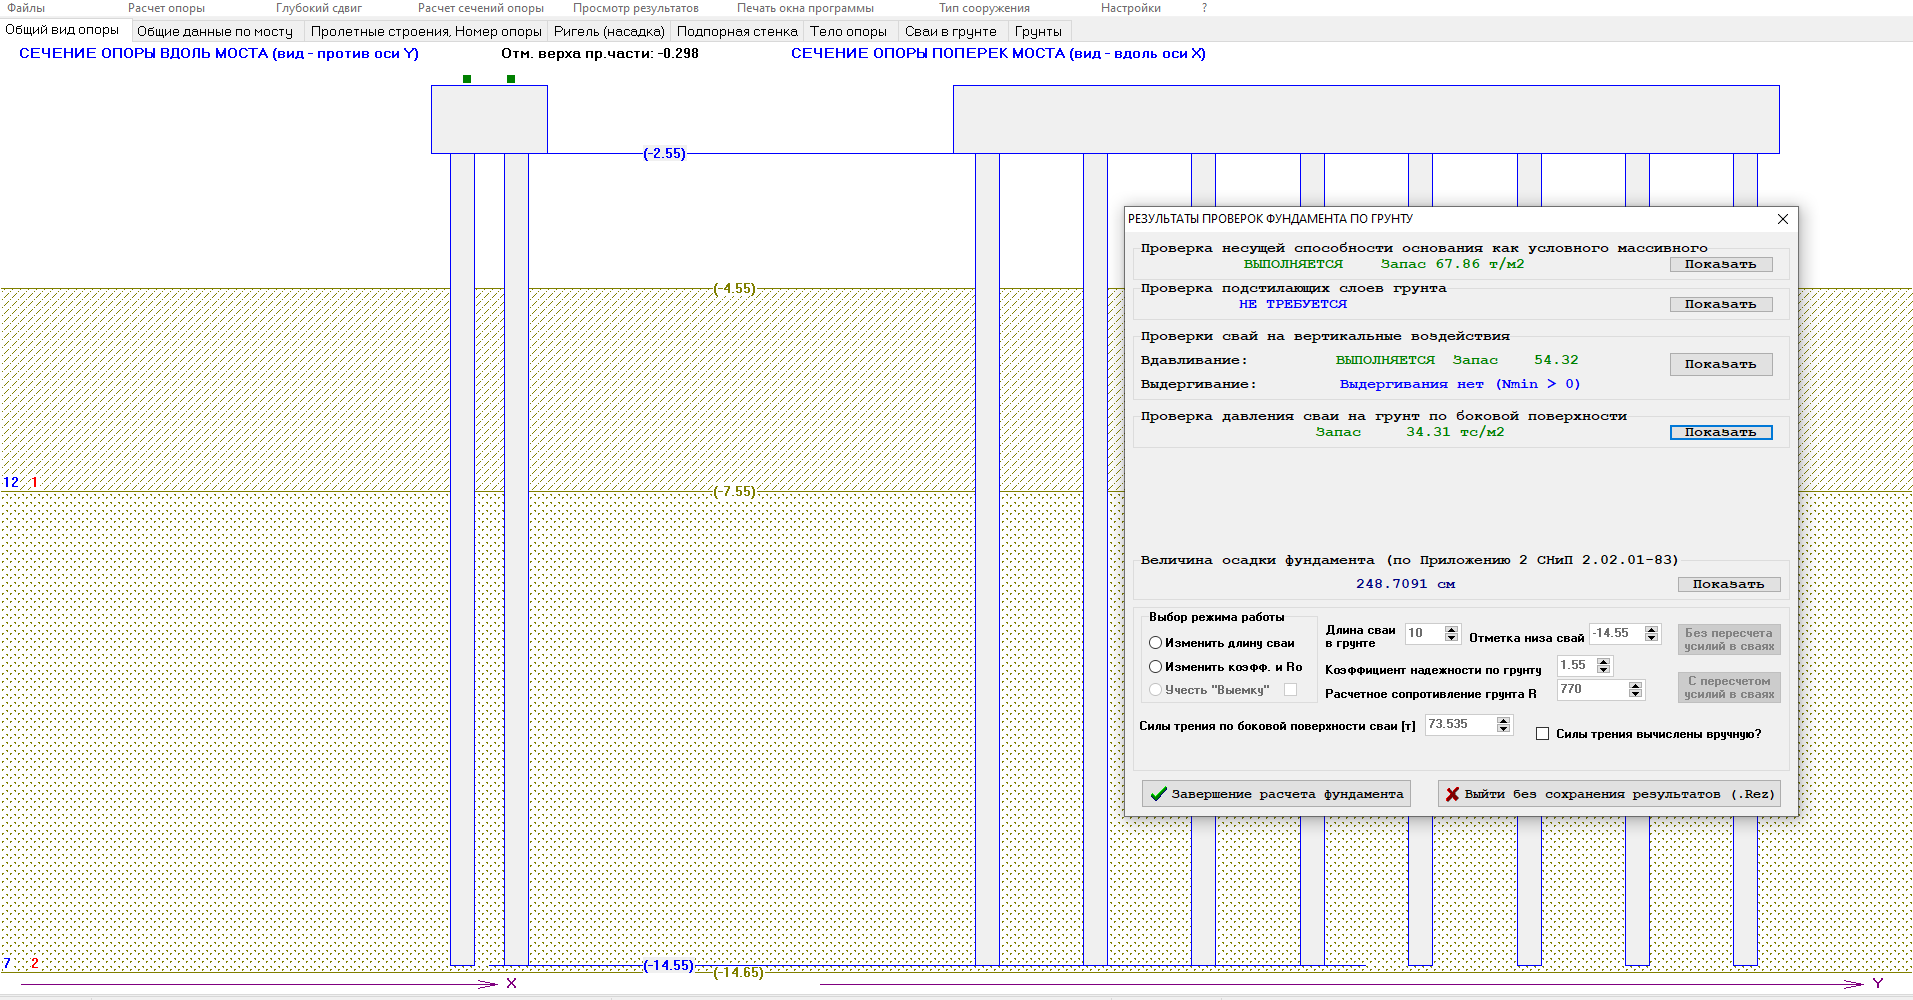Click the green check icon on finish button
1913x1000 pixels.
pos(1159,794)
